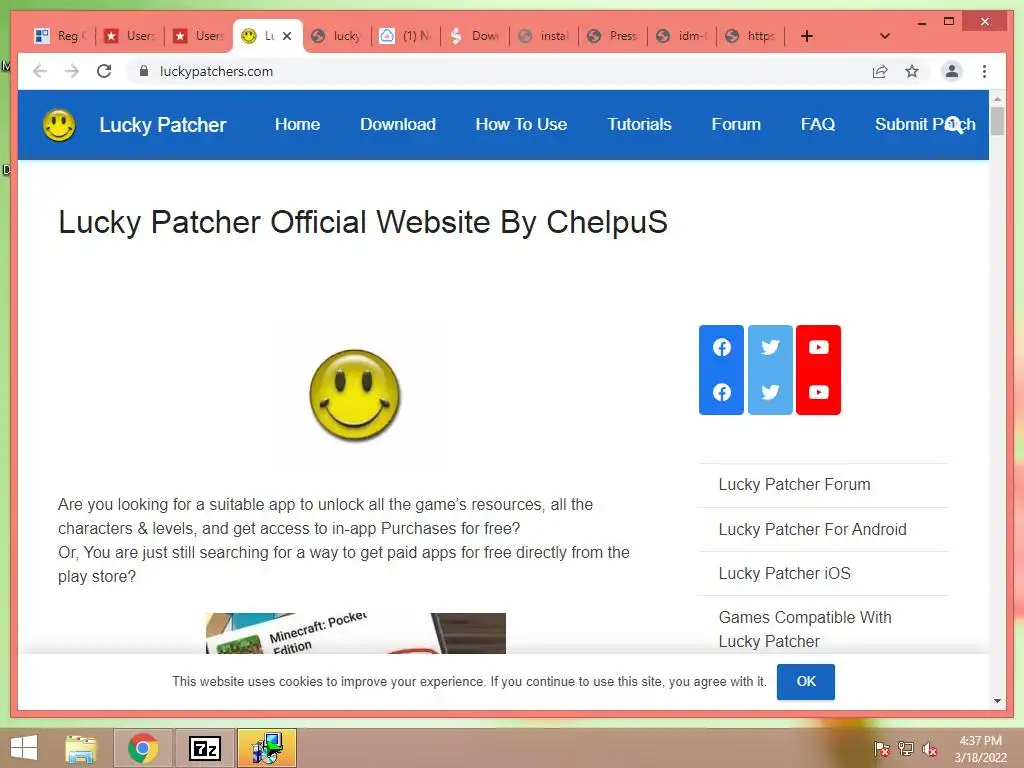Click the bottom Twitter icon
Image resolution: width=1024 pixels, height=768 pixels.
click(x=771, y=392)
